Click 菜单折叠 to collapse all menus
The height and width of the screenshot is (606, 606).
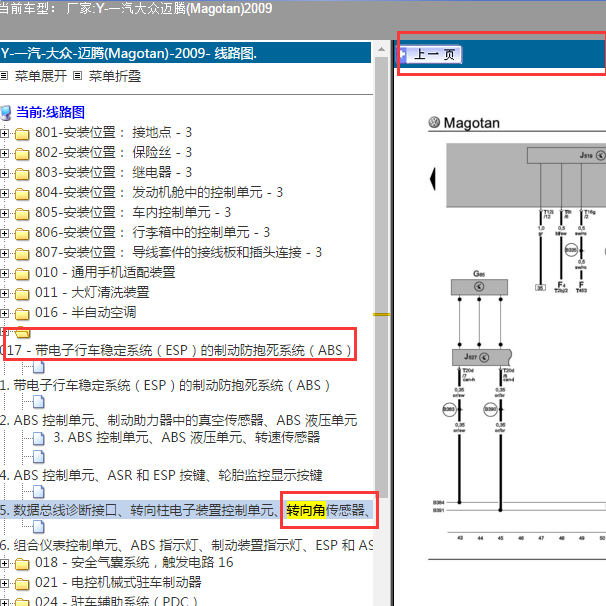[115, 76]
